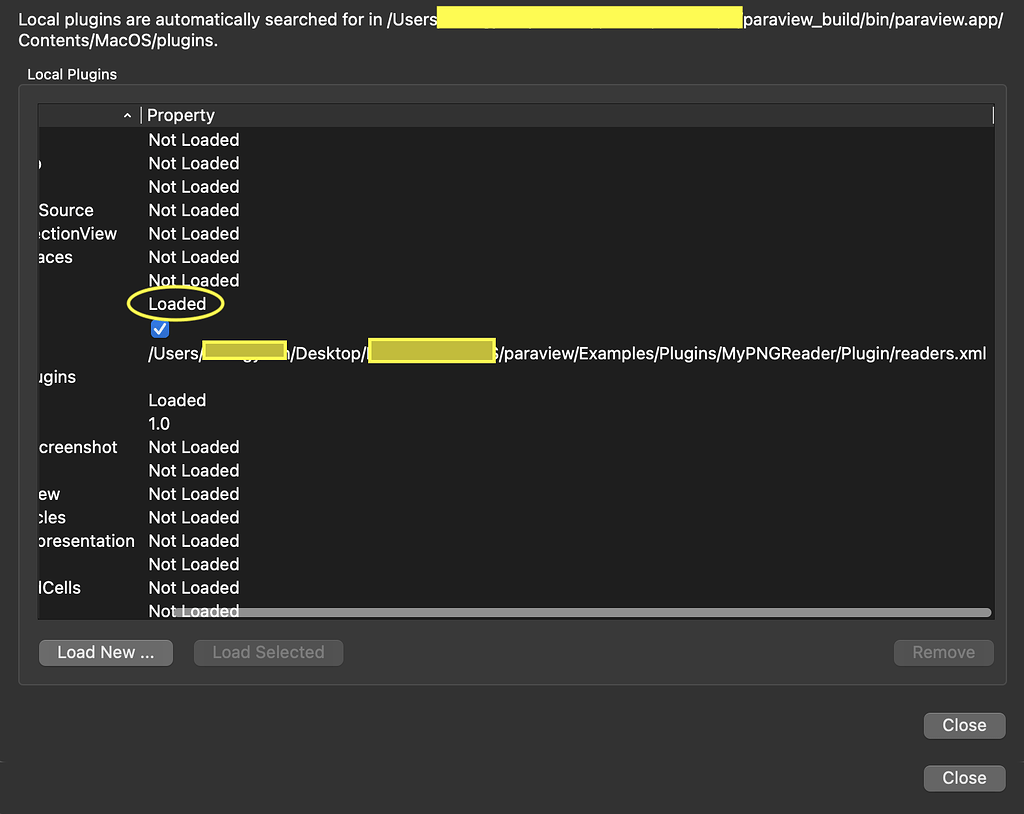
Task: Expand the plugin row ending in "ectionView"
Action: point(75,233)
